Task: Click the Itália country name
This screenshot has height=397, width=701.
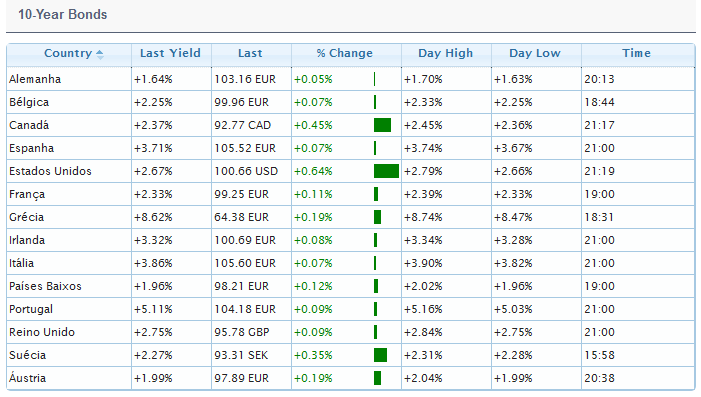Action: (21, 263)
